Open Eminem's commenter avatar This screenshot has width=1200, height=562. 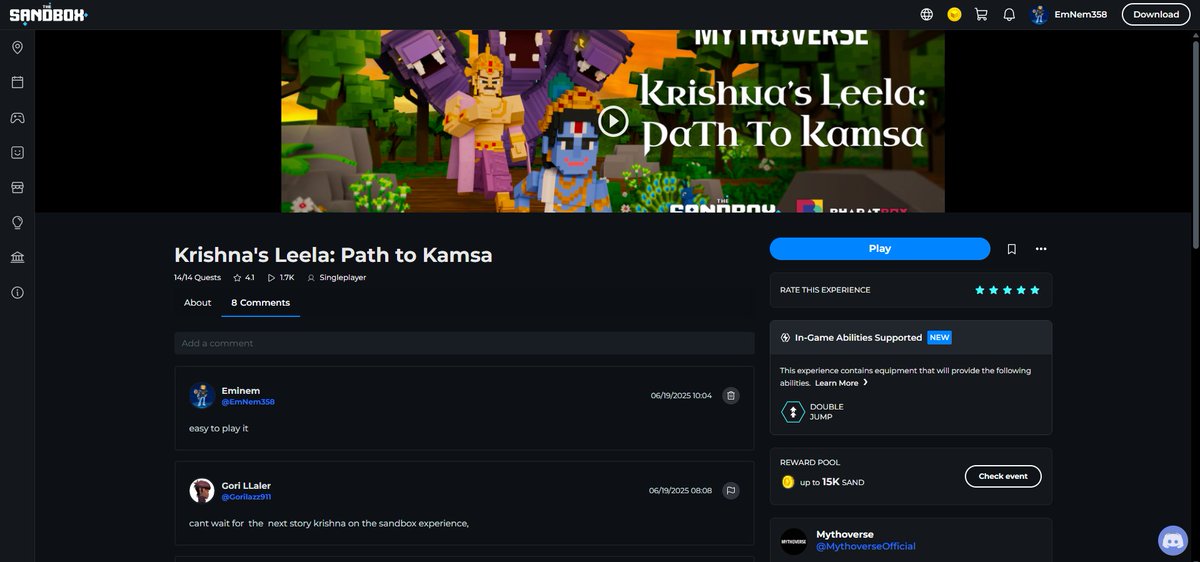pos(202,396)
